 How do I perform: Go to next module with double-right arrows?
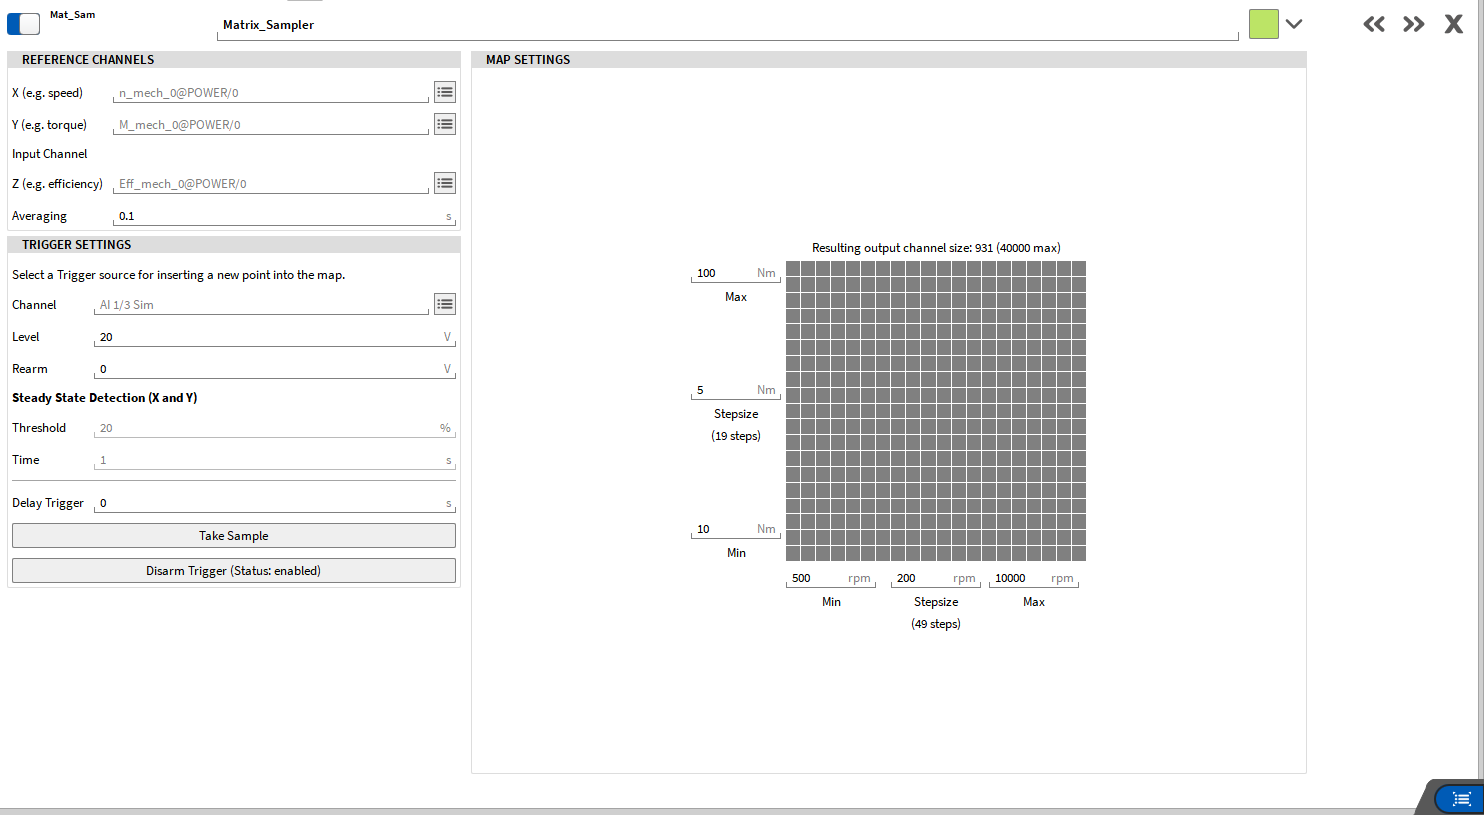[x=1413, y=24]
